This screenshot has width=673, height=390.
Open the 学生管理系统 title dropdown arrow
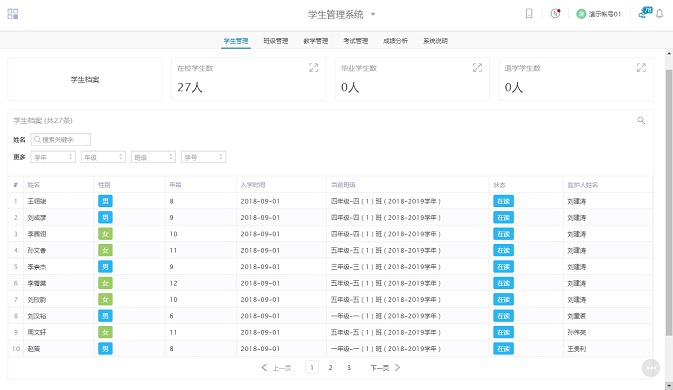click(x=373, y=14)
